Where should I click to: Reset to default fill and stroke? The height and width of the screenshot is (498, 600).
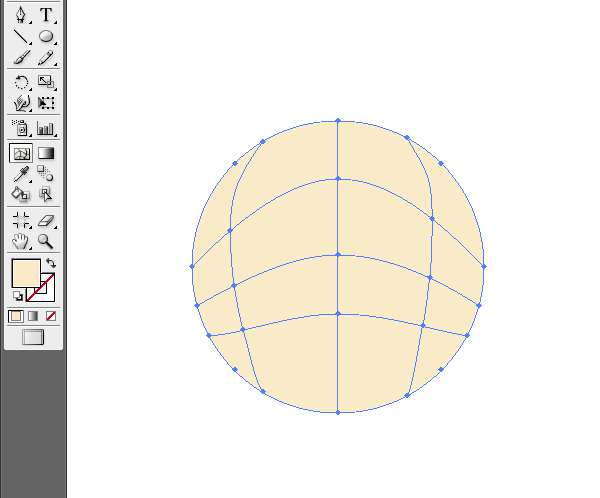(x=18, y=296)
